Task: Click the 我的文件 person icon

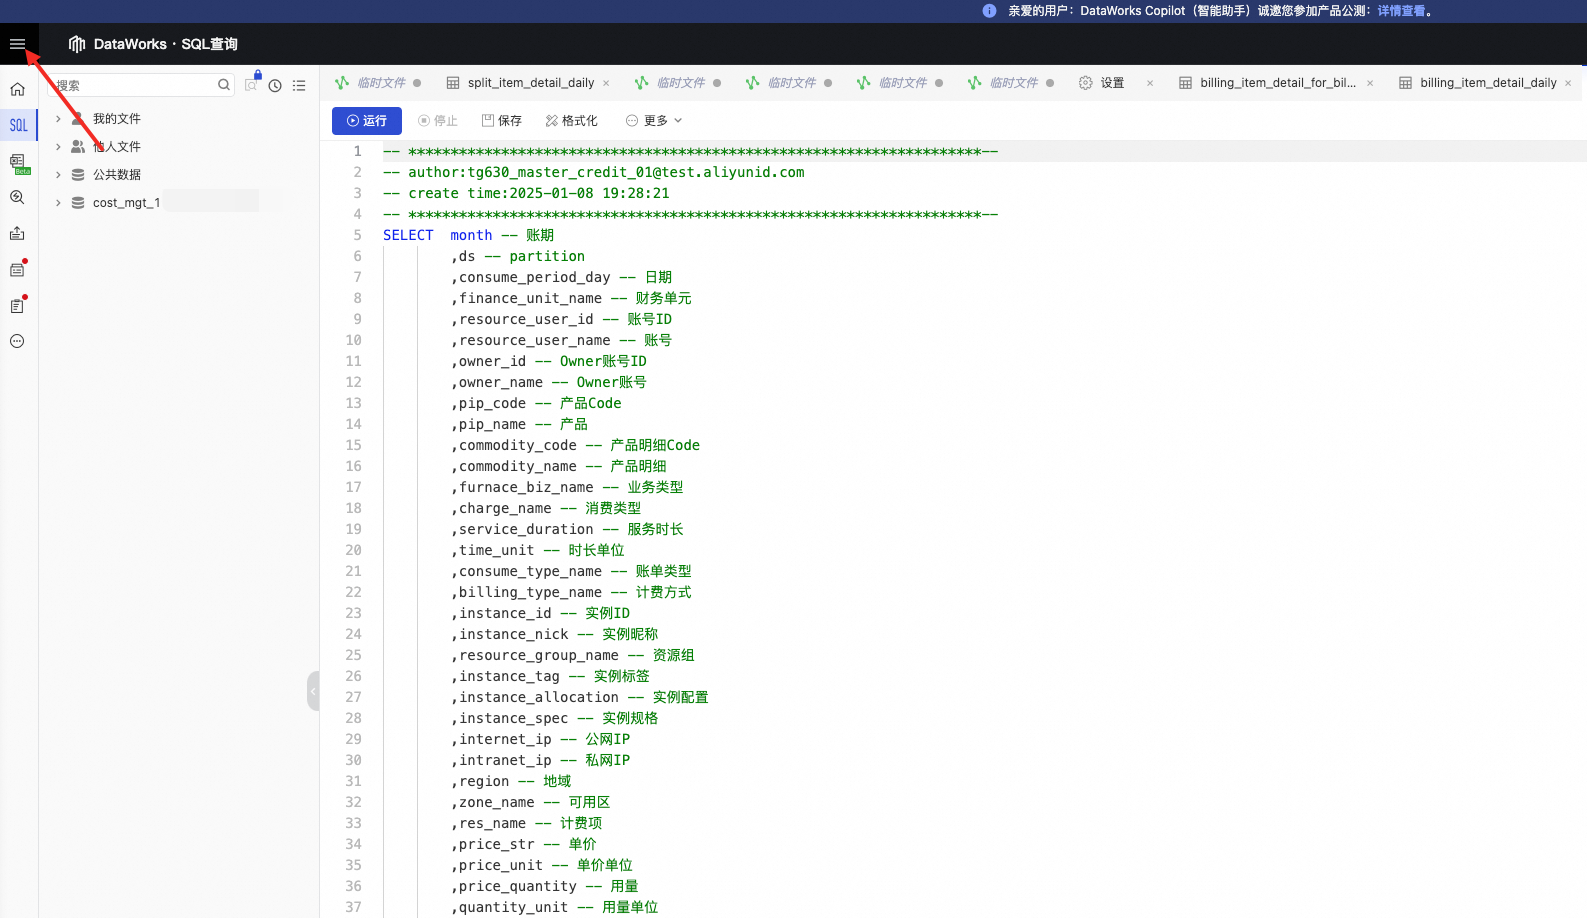Action: (78, 119)
